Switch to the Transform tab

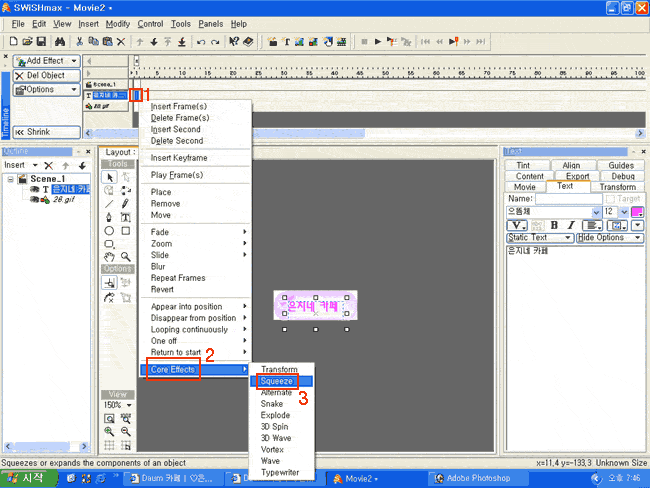pos(617,187)
